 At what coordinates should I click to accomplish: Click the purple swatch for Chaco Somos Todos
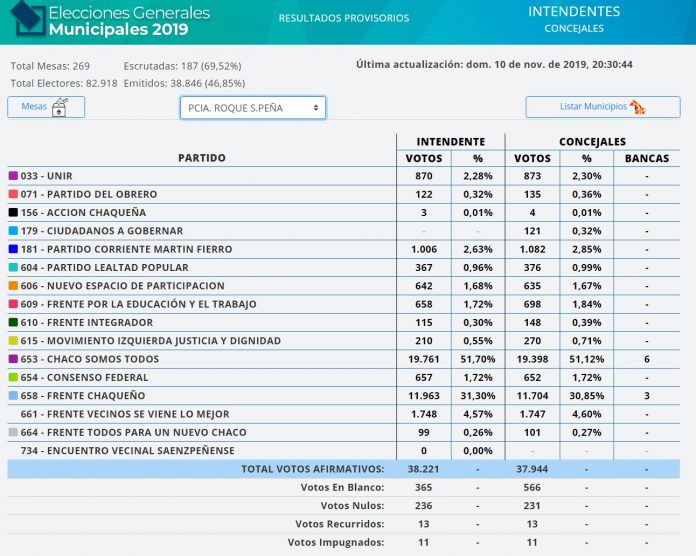click(13, 359)
